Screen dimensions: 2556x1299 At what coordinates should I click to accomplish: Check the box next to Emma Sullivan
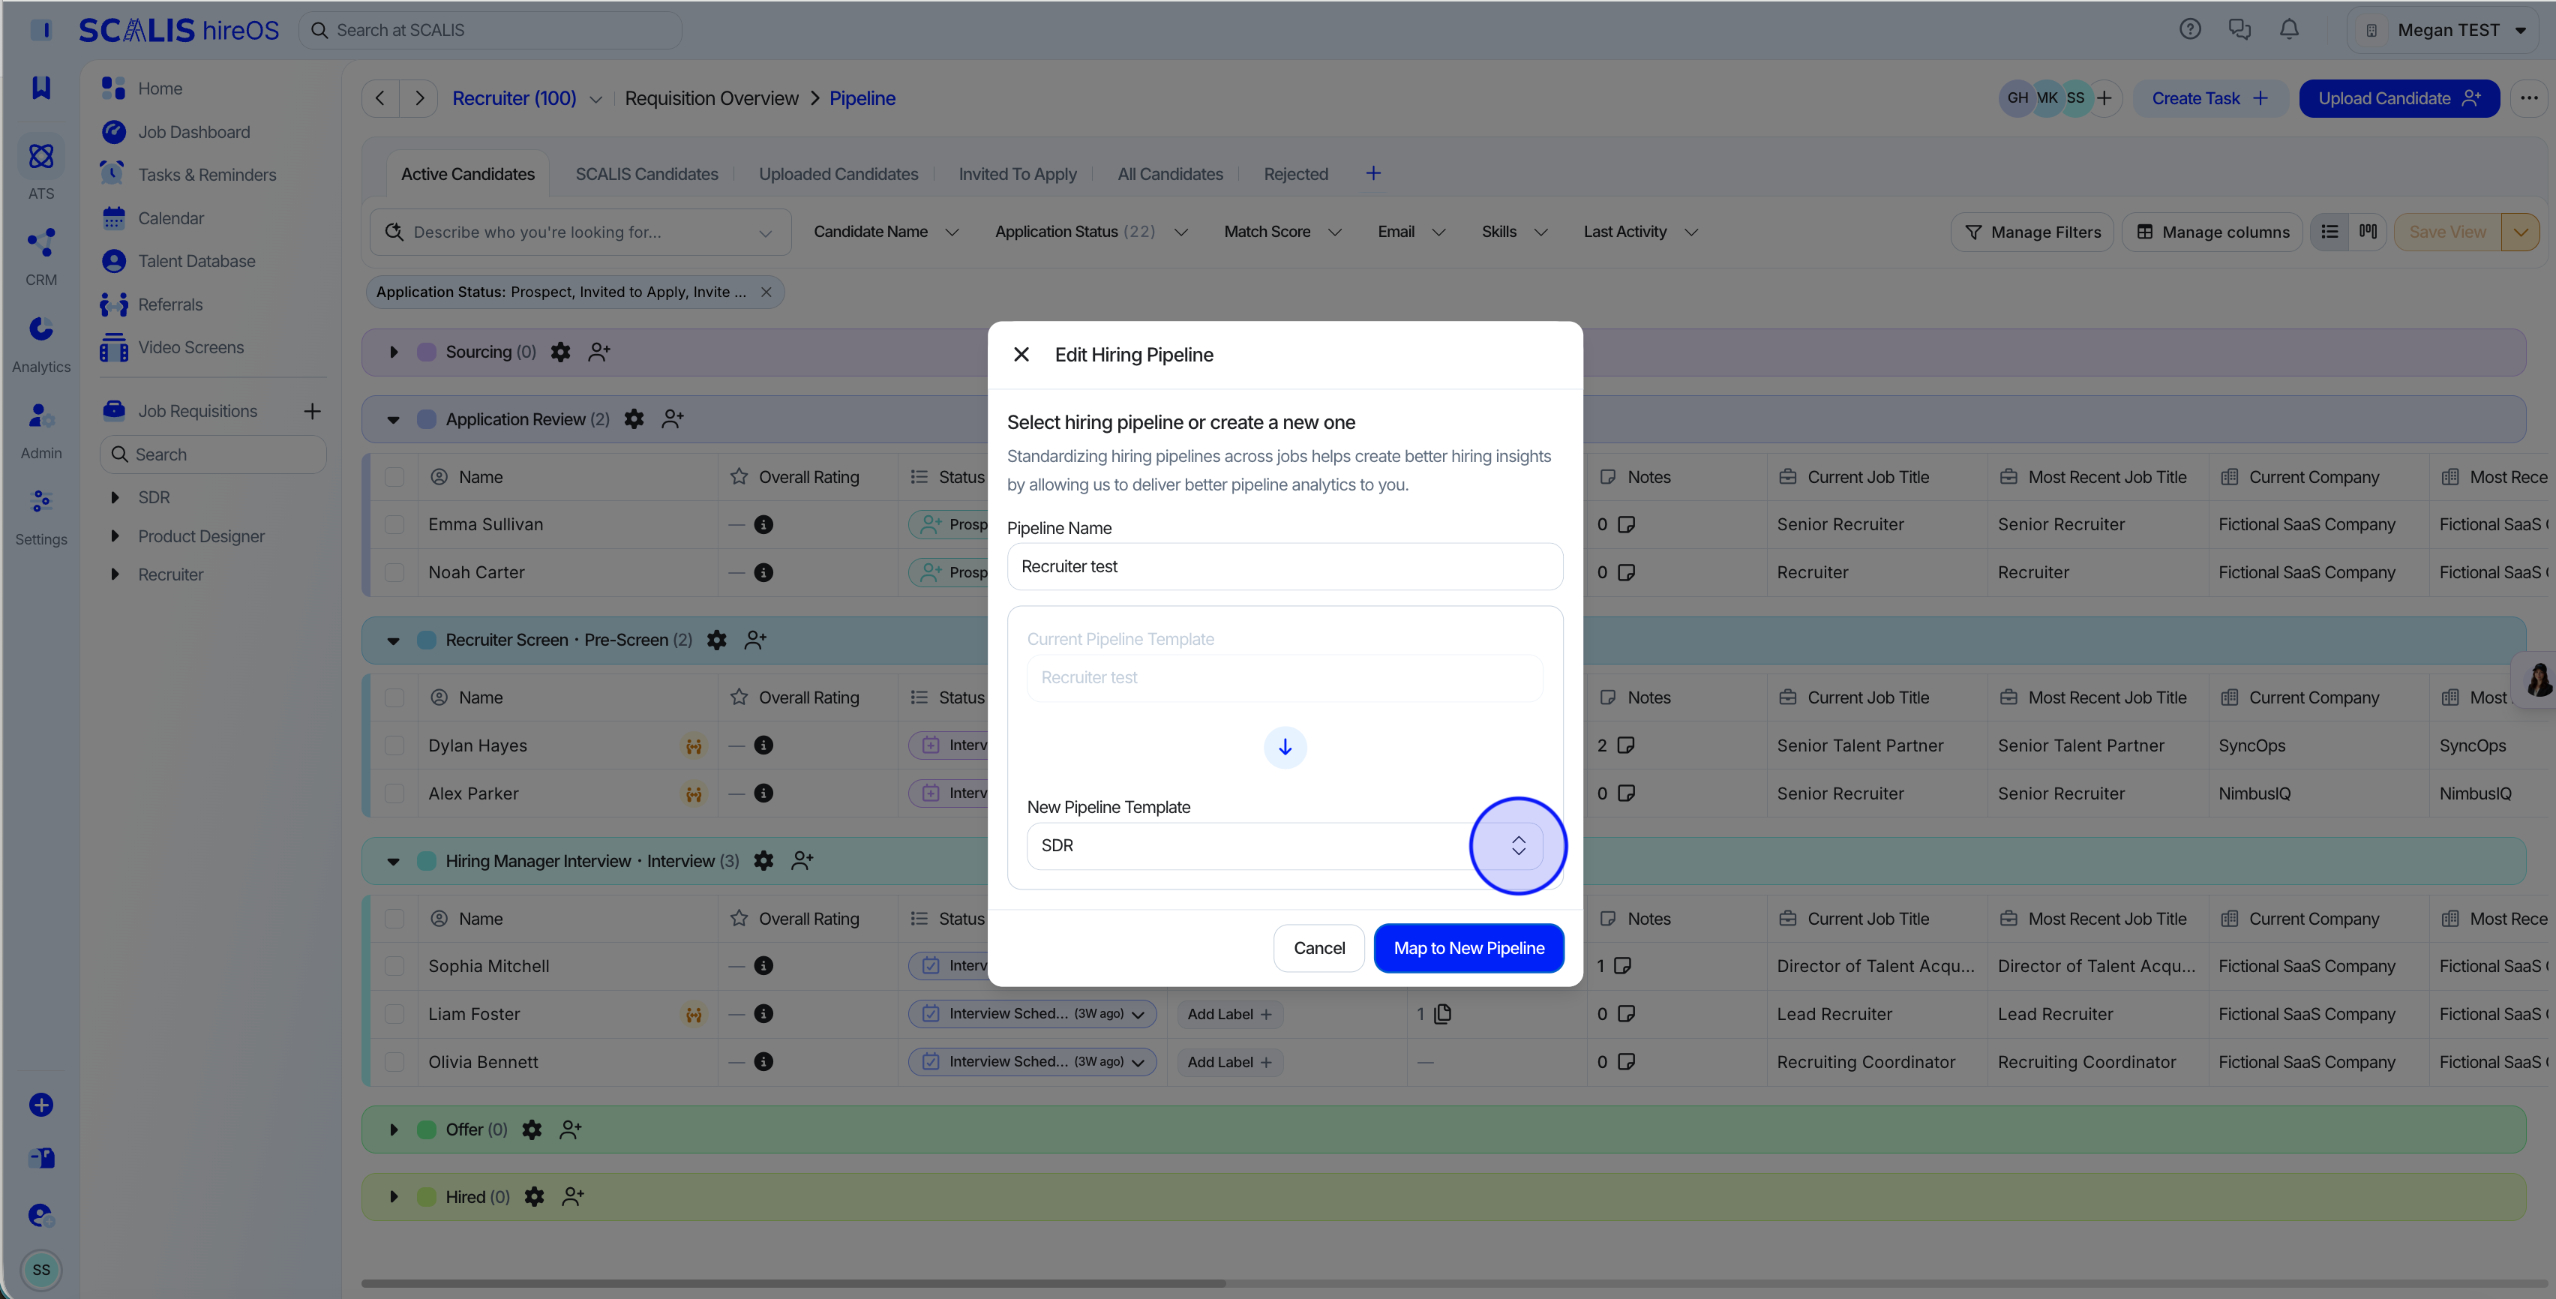coord(395,524)
